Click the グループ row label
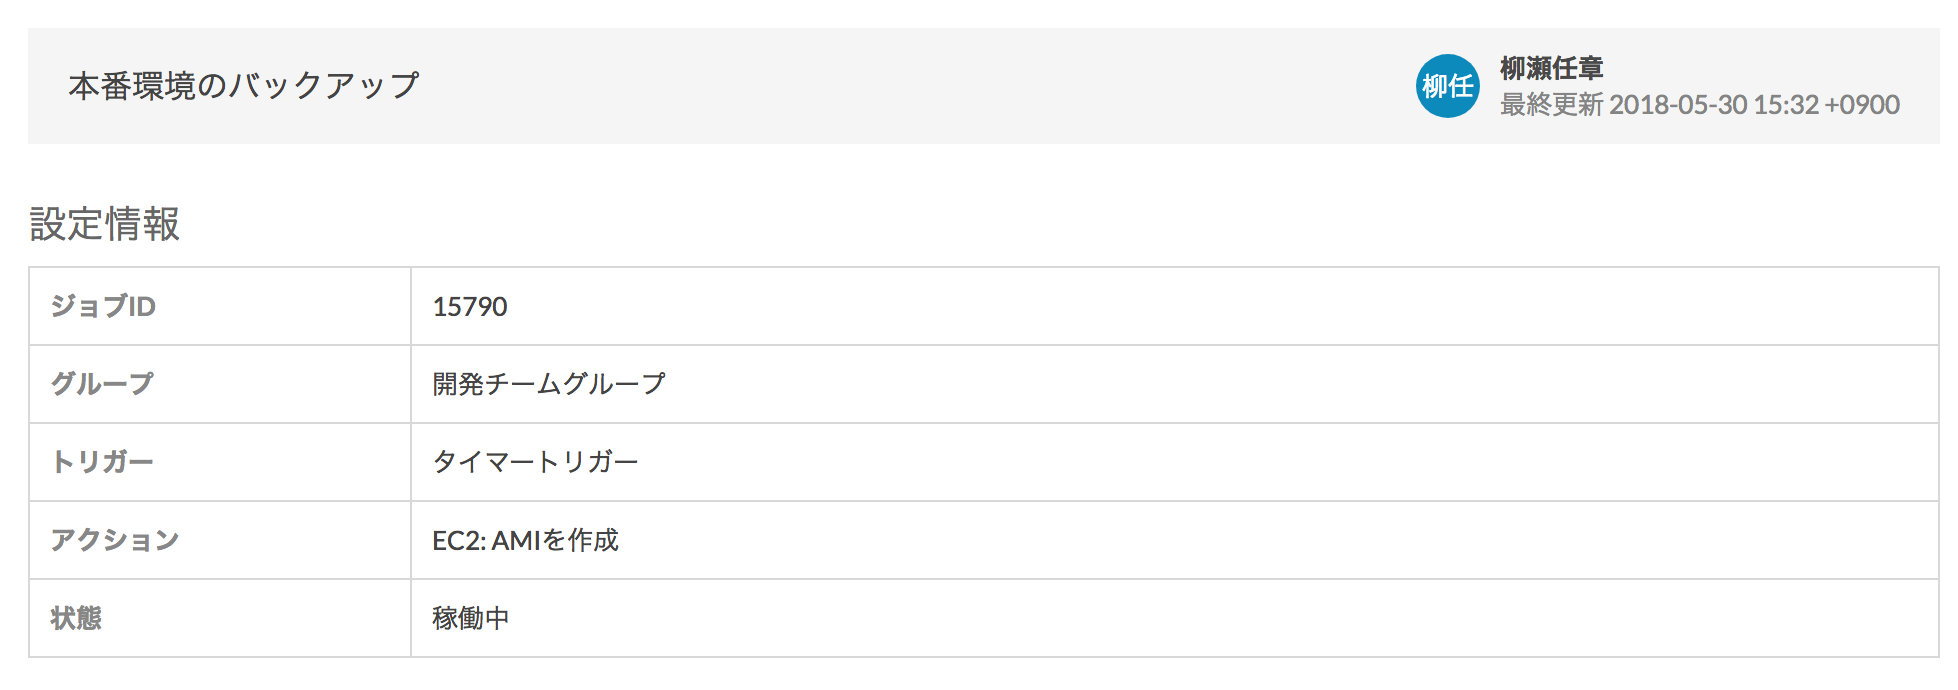Screen dimensions: 1958x690 click(102, 384)
